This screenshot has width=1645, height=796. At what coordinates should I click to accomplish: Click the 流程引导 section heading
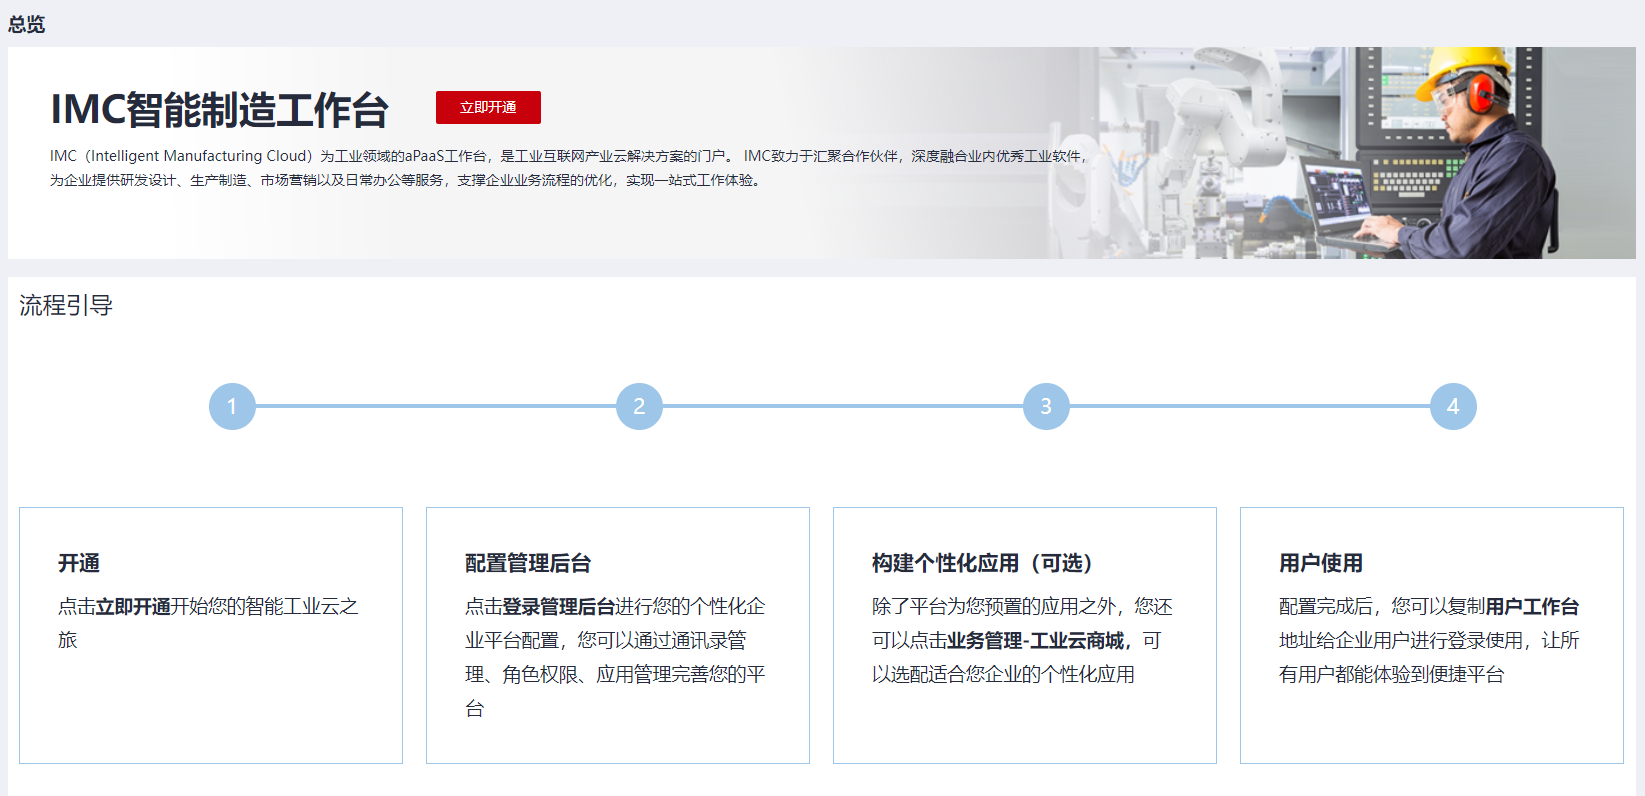[66, 305]
